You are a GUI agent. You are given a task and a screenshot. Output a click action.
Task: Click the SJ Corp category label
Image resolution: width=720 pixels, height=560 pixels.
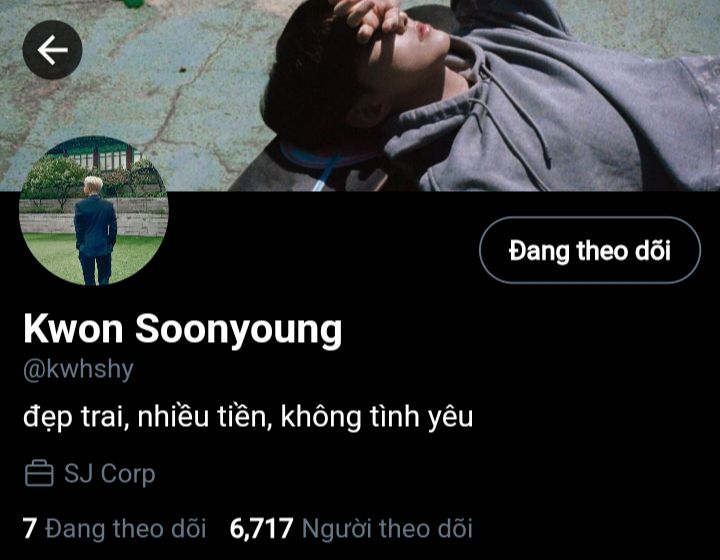(109, 473)
